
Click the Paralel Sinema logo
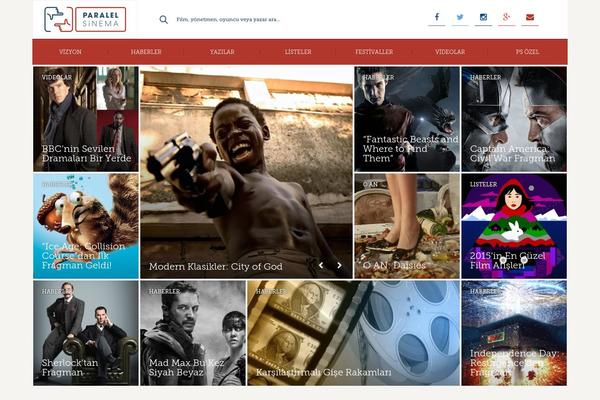85,19
